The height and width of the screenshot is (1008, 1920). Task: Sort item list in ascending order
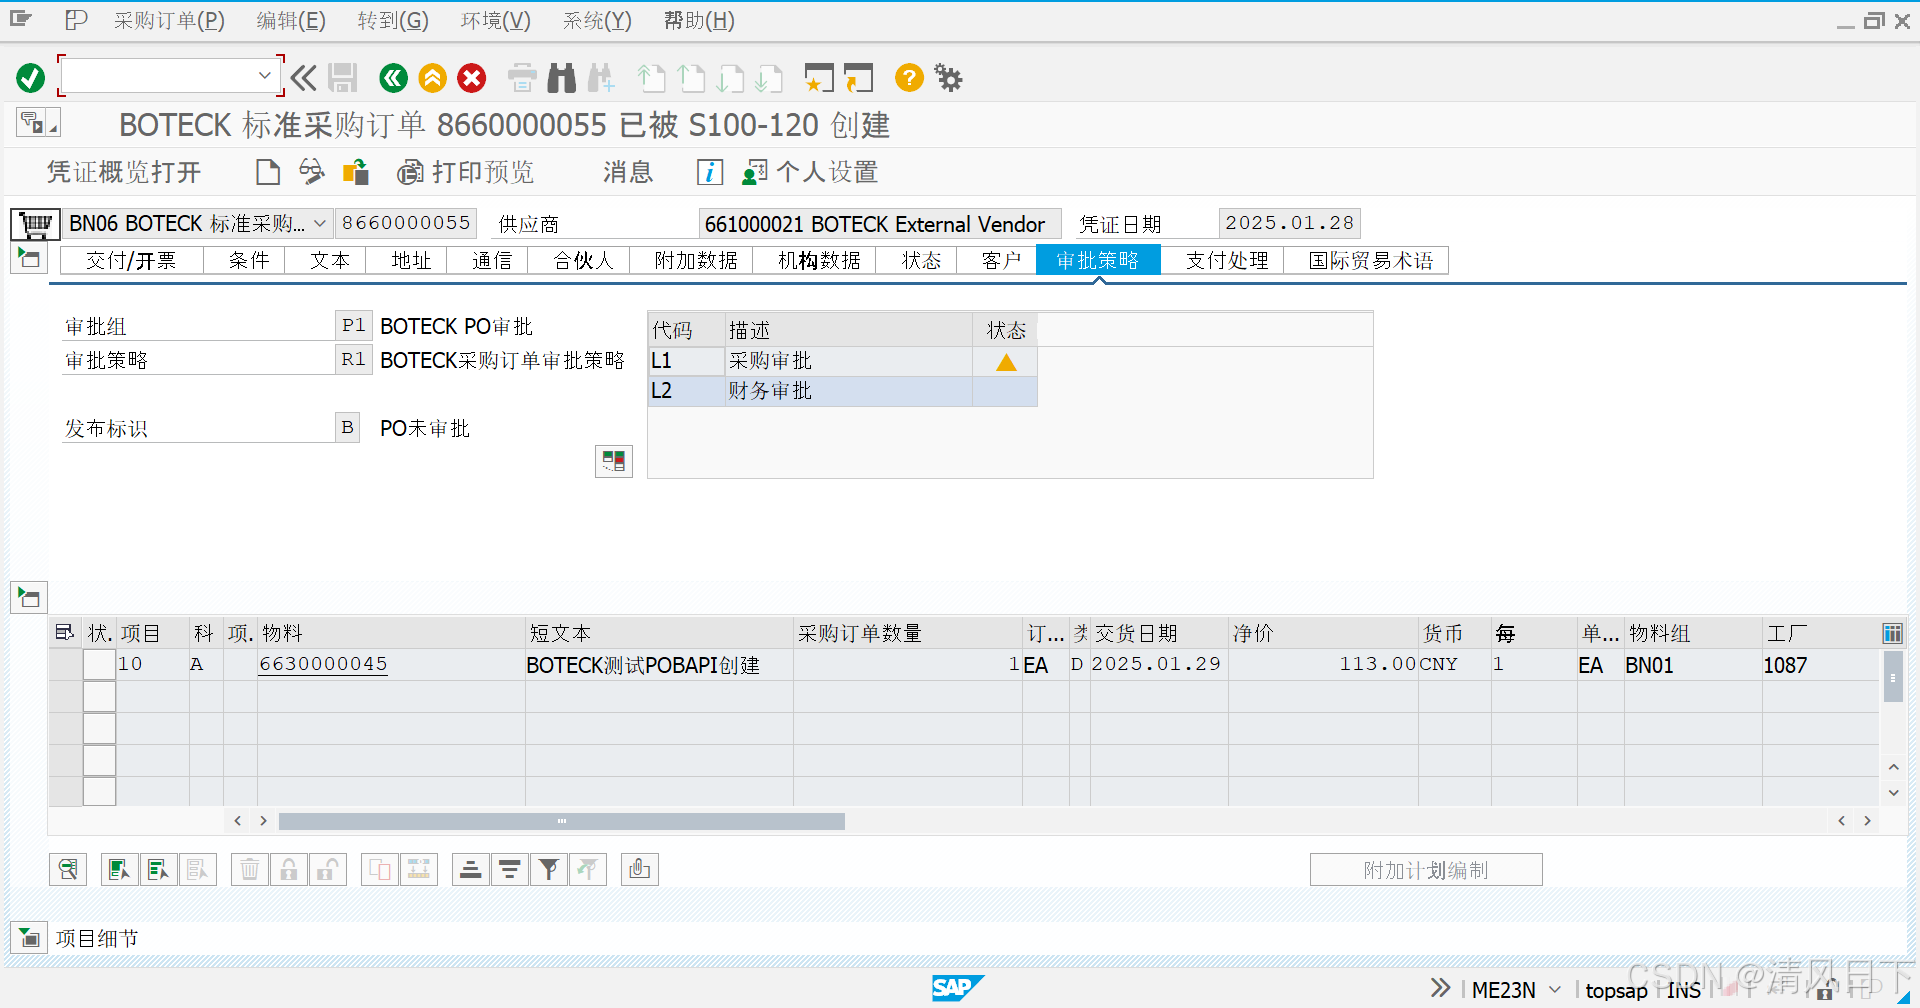[x=470, y=869]
